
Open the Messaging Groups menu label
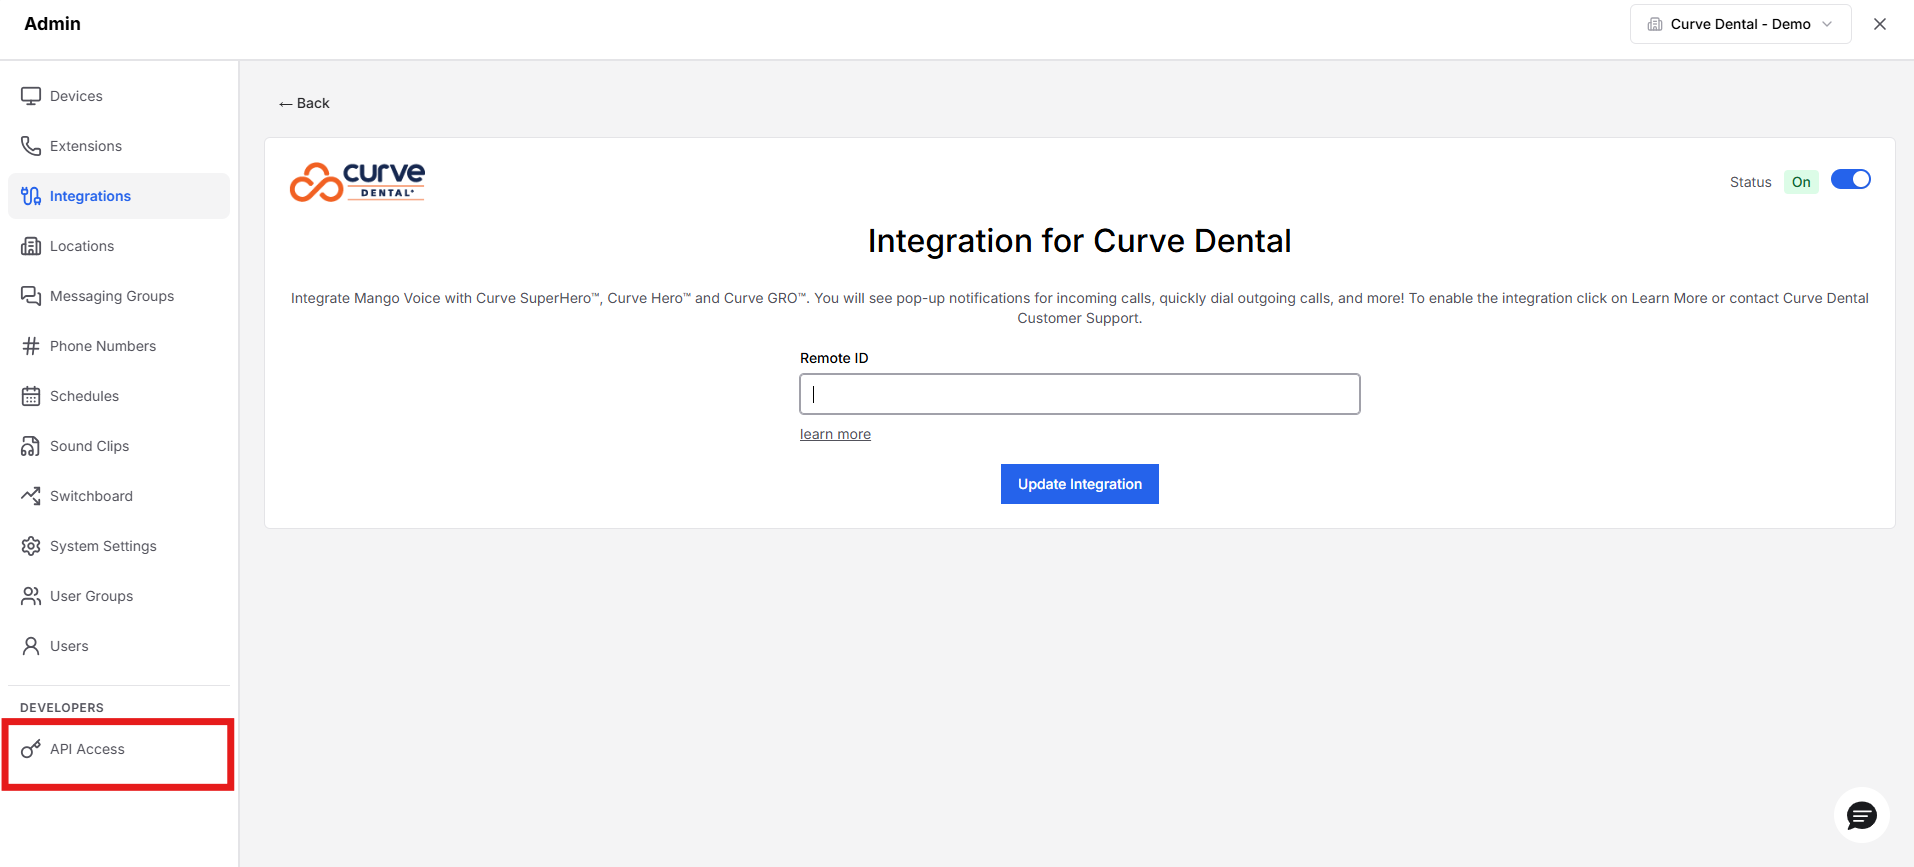(112, 296)
